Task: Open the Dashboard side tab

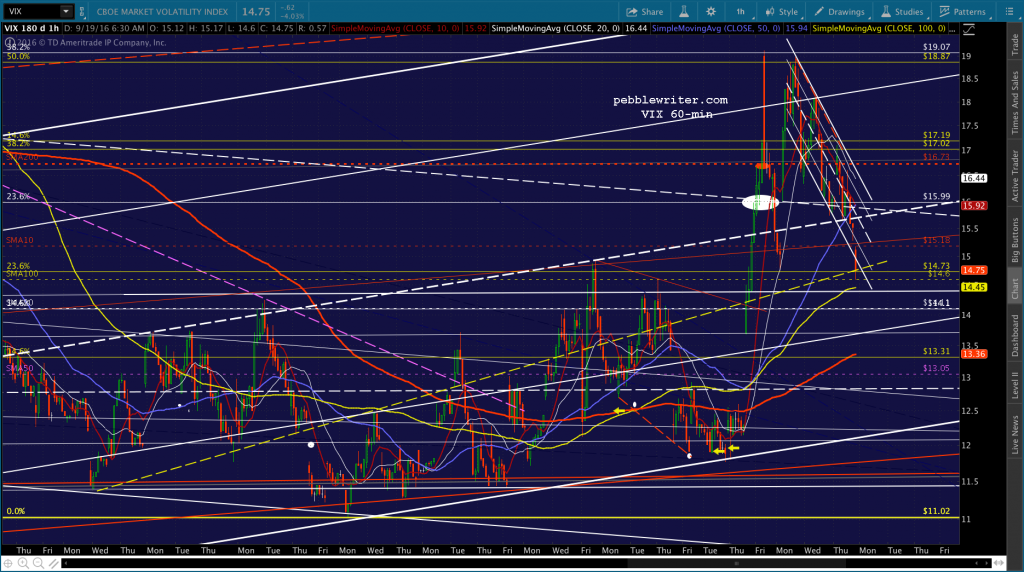Action: click(1015, 335)
